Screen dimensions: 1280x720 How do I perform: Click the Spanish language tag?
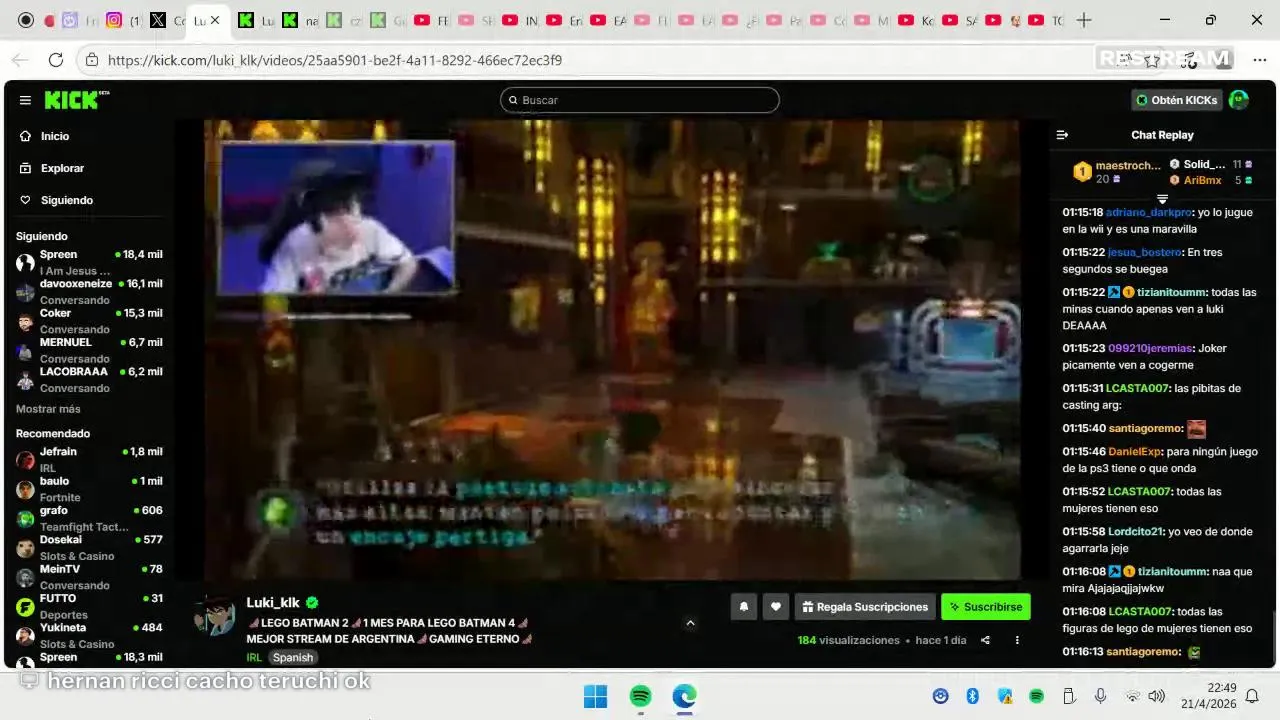point(293,657)
